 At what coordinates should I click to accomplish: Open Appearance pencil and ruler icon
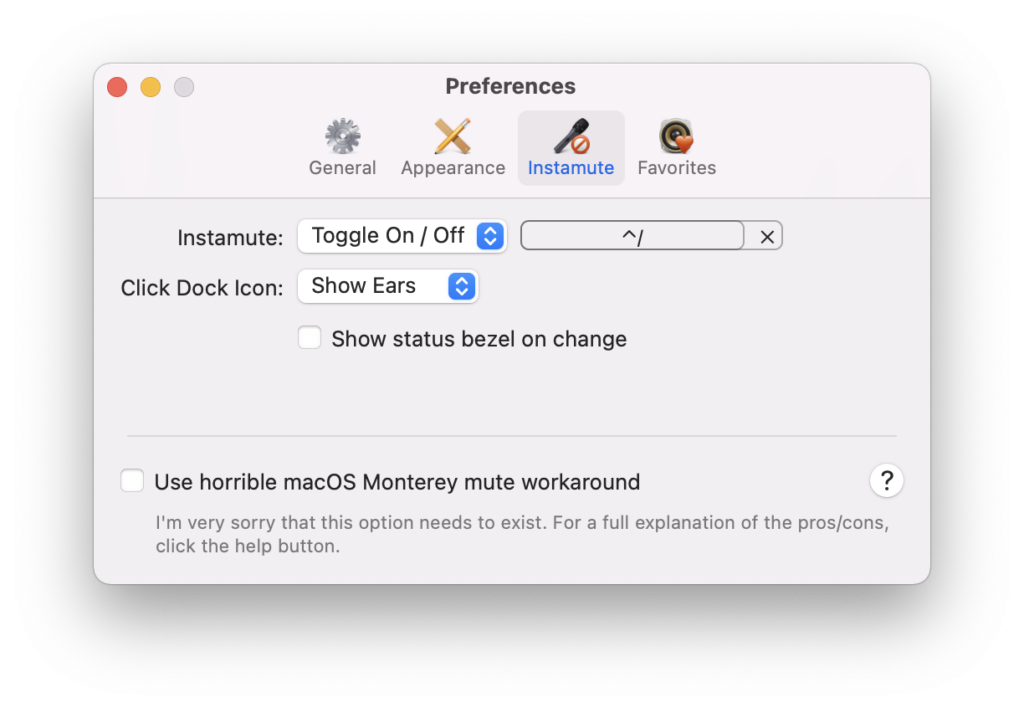(x=453, y=136)
